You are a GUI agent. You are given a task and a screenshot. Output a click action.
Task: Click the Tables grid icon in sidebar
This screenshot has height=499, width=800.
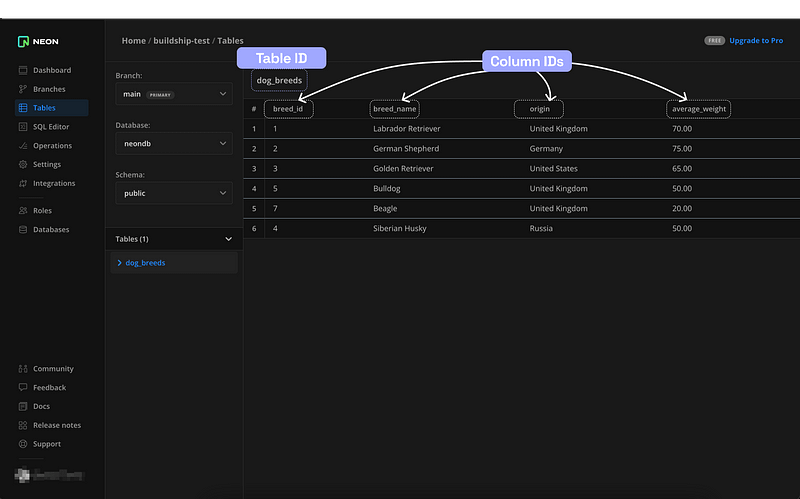click(23, 108)
